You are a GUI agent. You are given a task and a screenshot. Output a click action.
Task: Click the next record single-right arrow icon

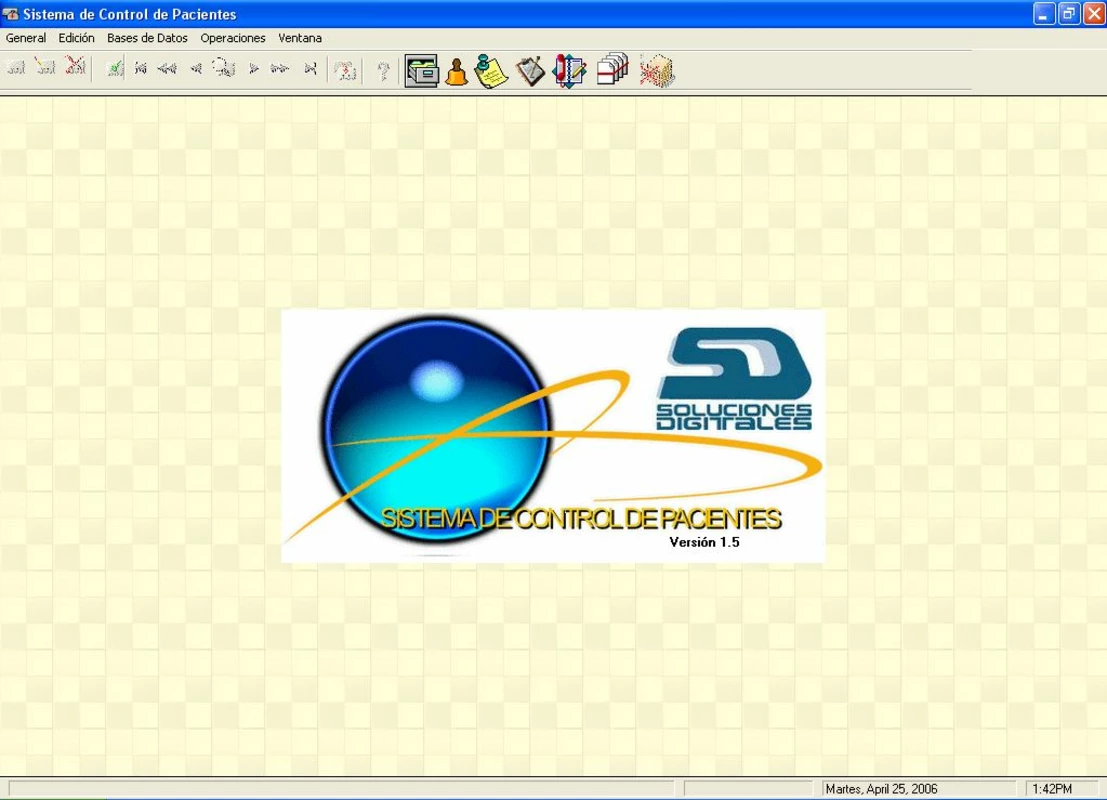point(253,68)
